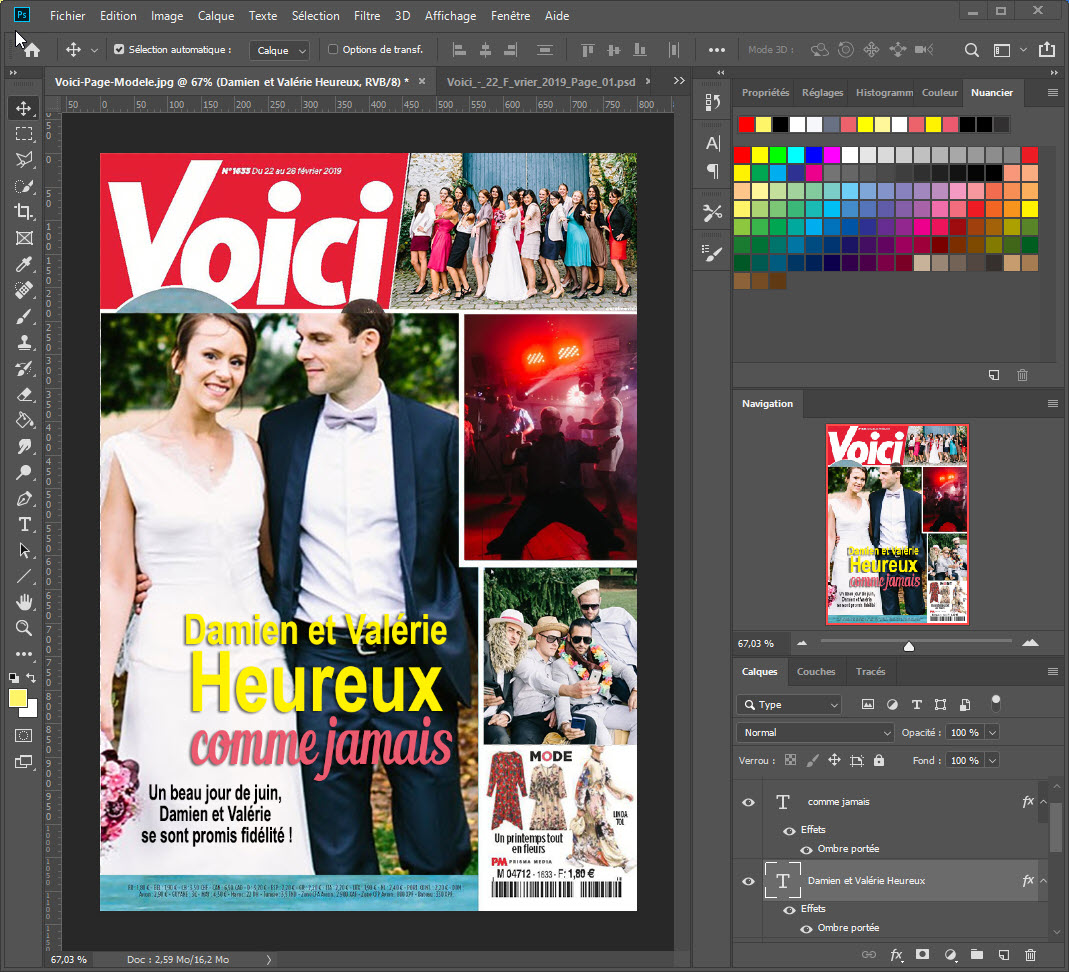Select the Horizontal Type tool

[24, 524]
